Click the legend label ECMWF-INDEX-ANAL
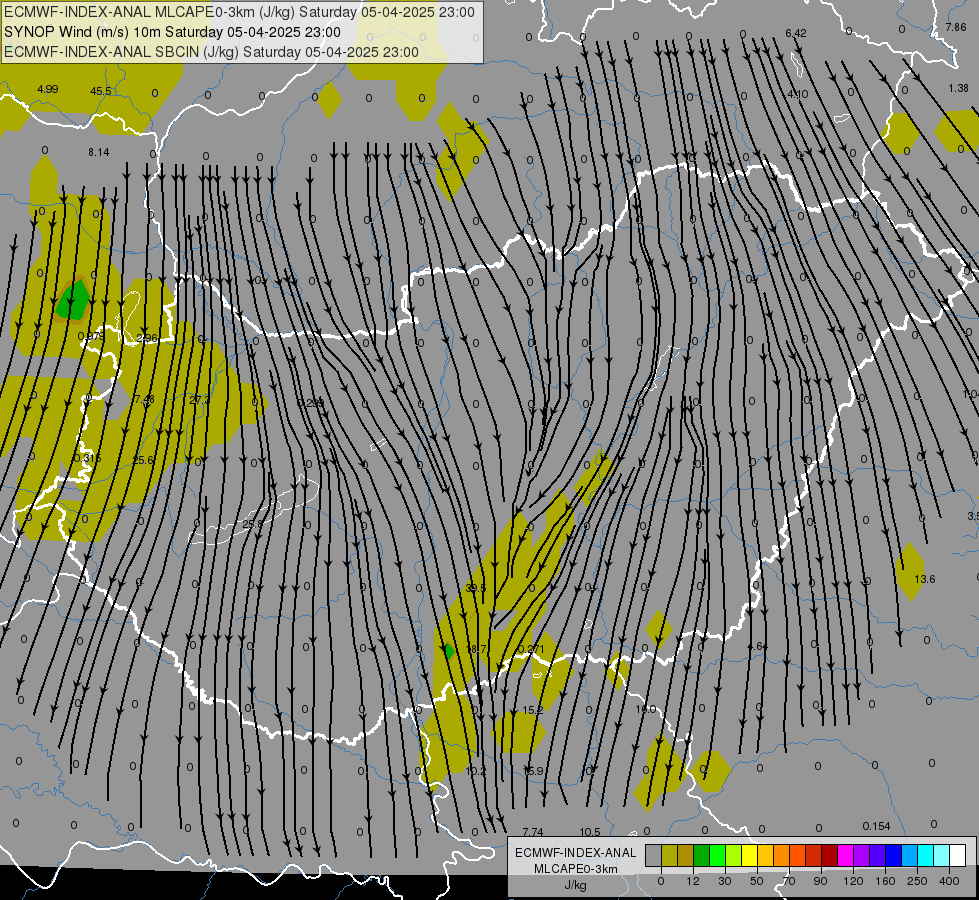979x900 pixels. click(x=575, y=853)
